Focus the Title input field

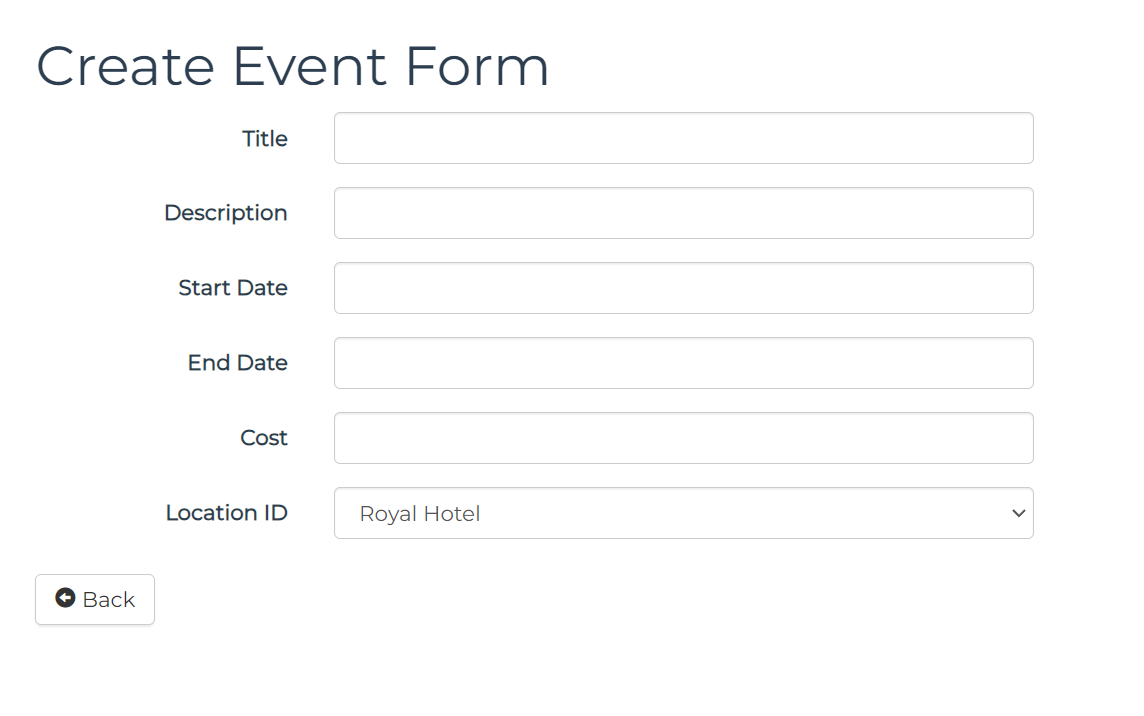(684, 138)
